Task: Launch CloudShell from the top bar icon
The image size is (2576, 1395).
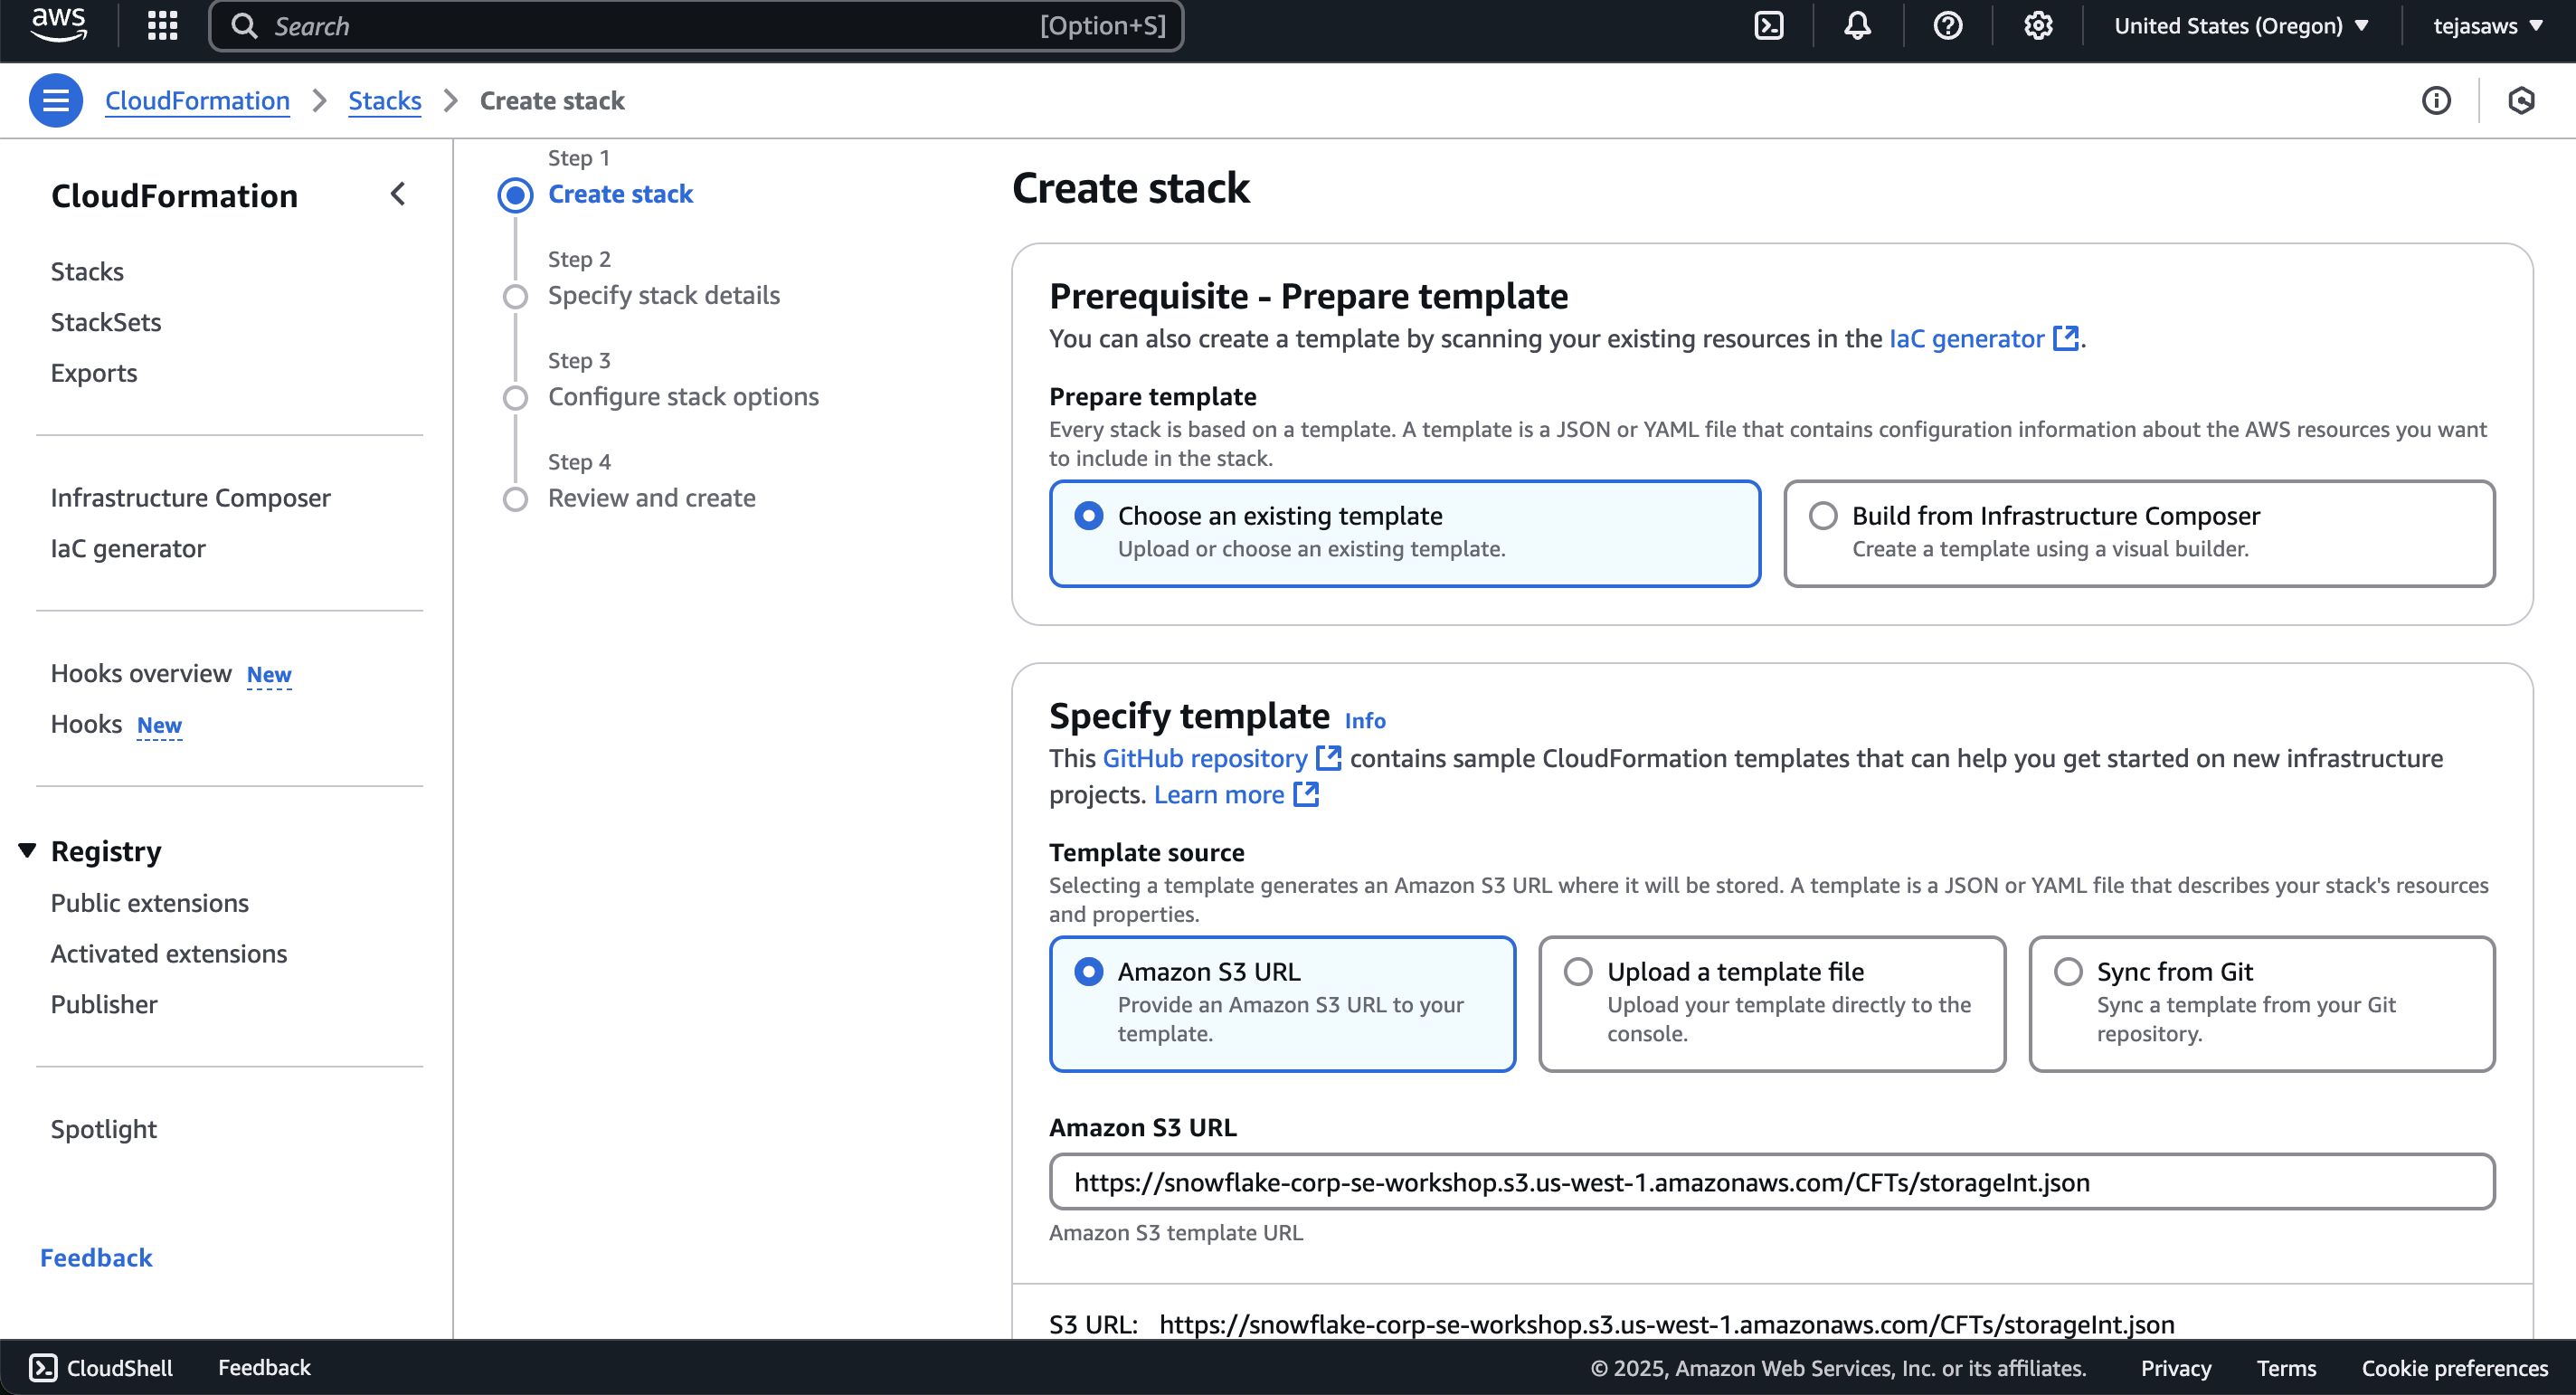Action: tap(1769, 26)
